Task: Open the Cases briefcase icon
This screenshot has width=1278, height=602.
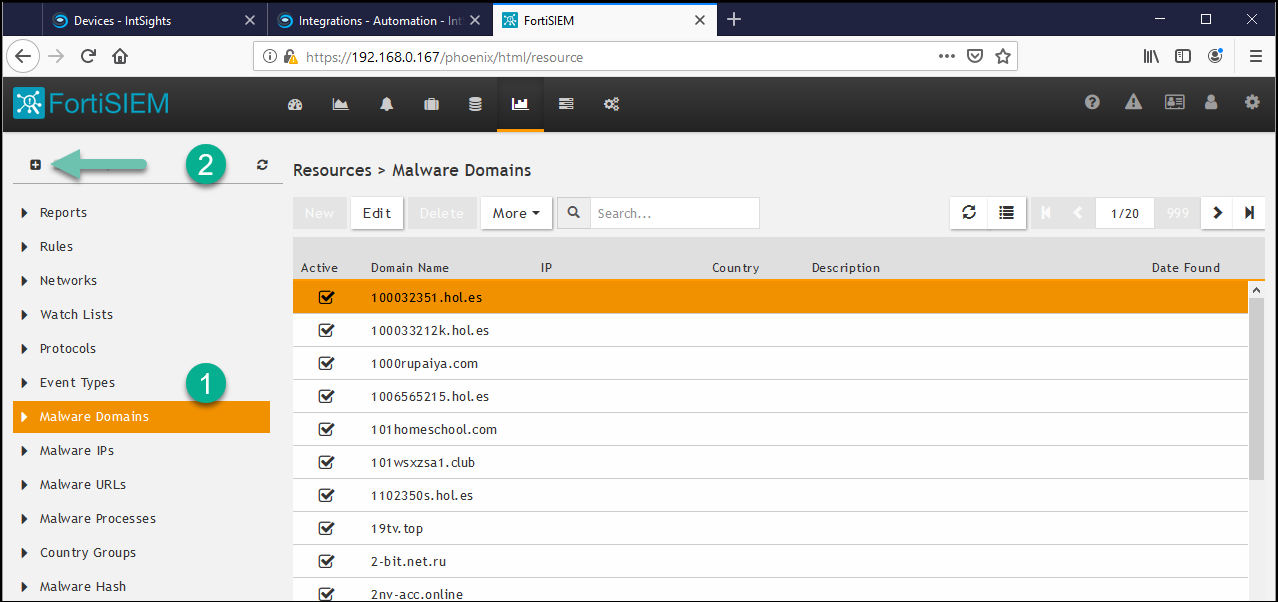Action: click(x=432, y=104)
